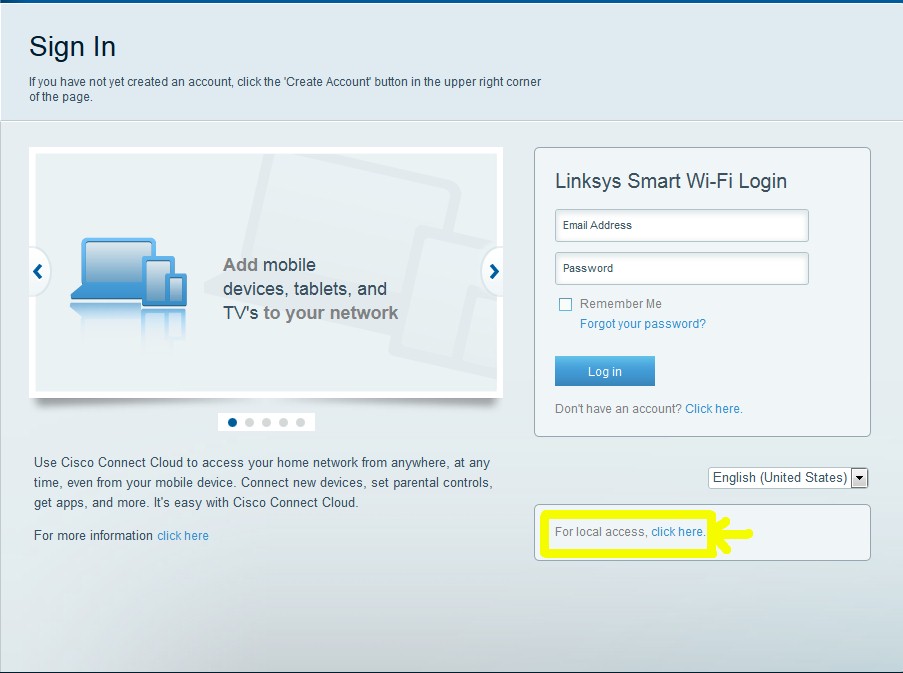Screen dimensions: 903x673
Task: Click here link to create an account
Action: pos(714,409)
